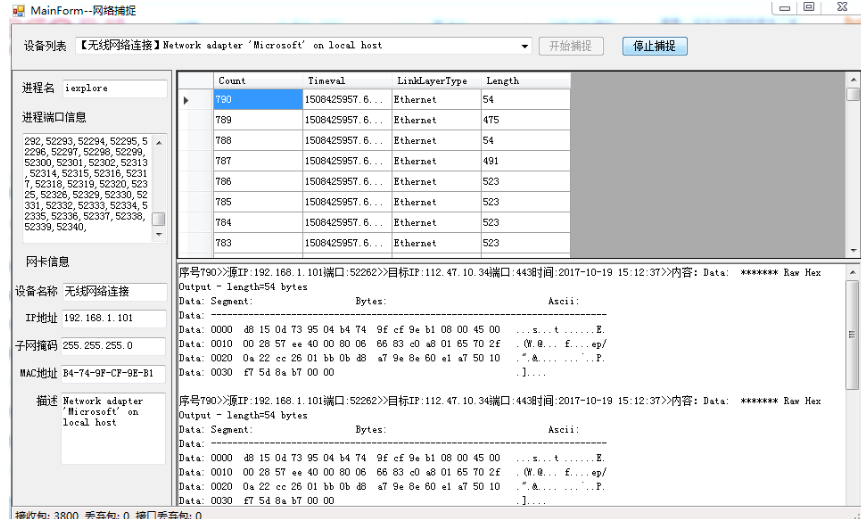Viewport: 861px width, 519px height.
Task: Click the MainForm window application icon
Action: pos(19,10)
